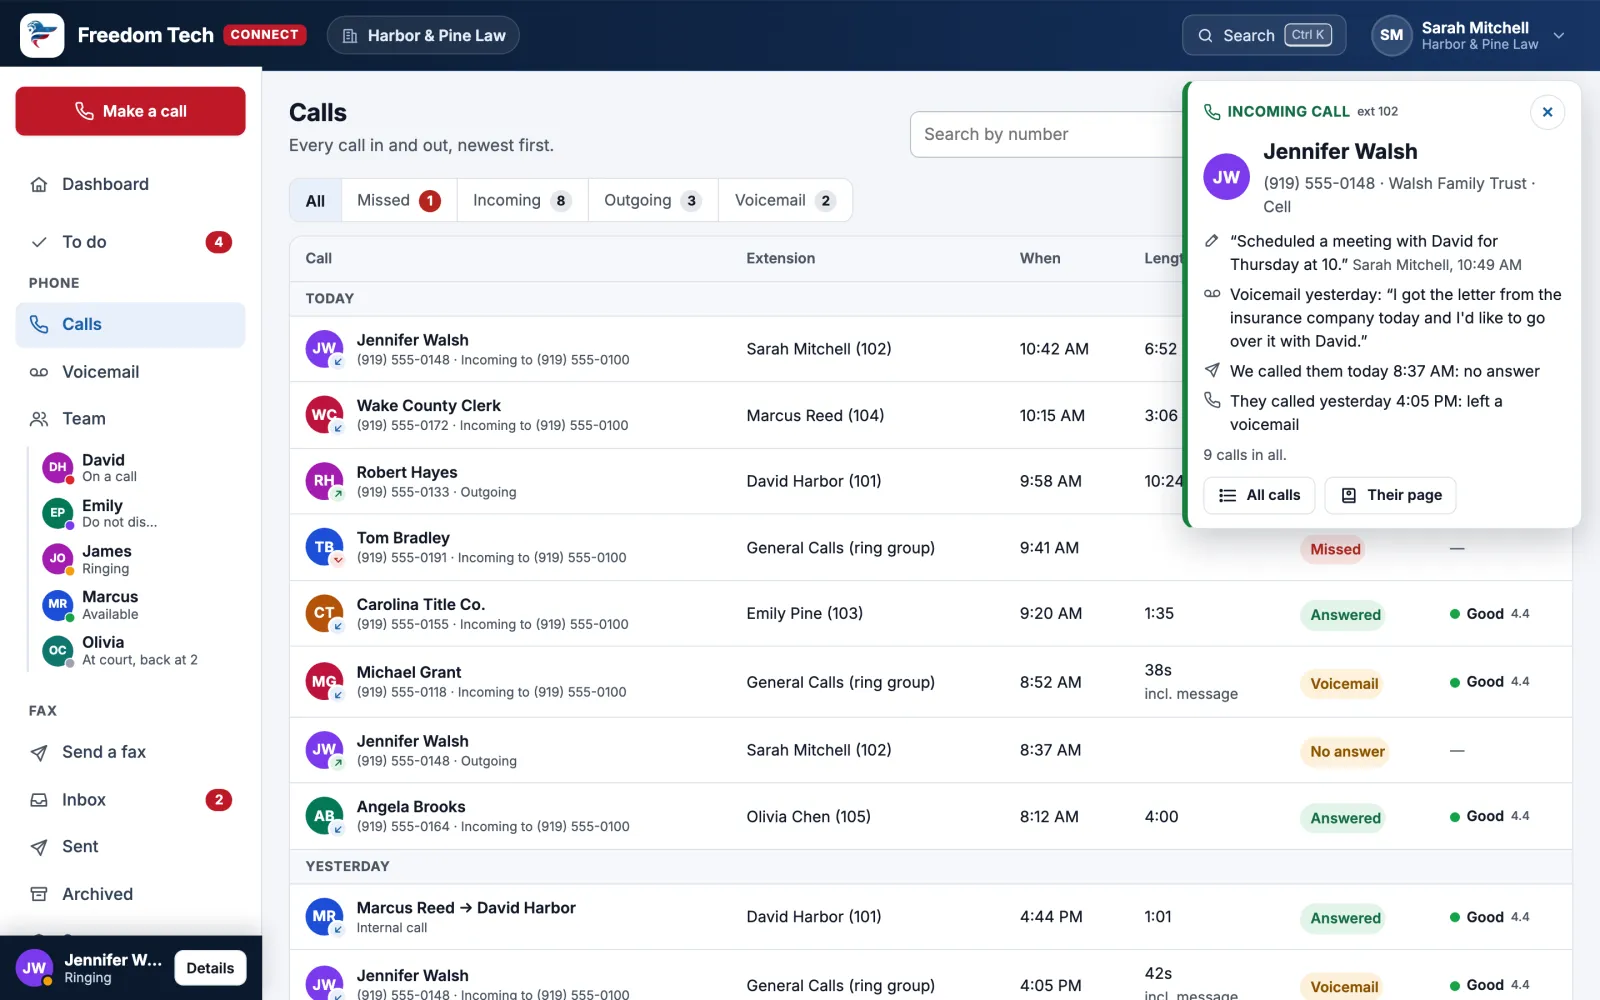This screenshot has height=1000, width=1600.
Task: Click Details for the ringing call
Action: click(x=210, y=968)
